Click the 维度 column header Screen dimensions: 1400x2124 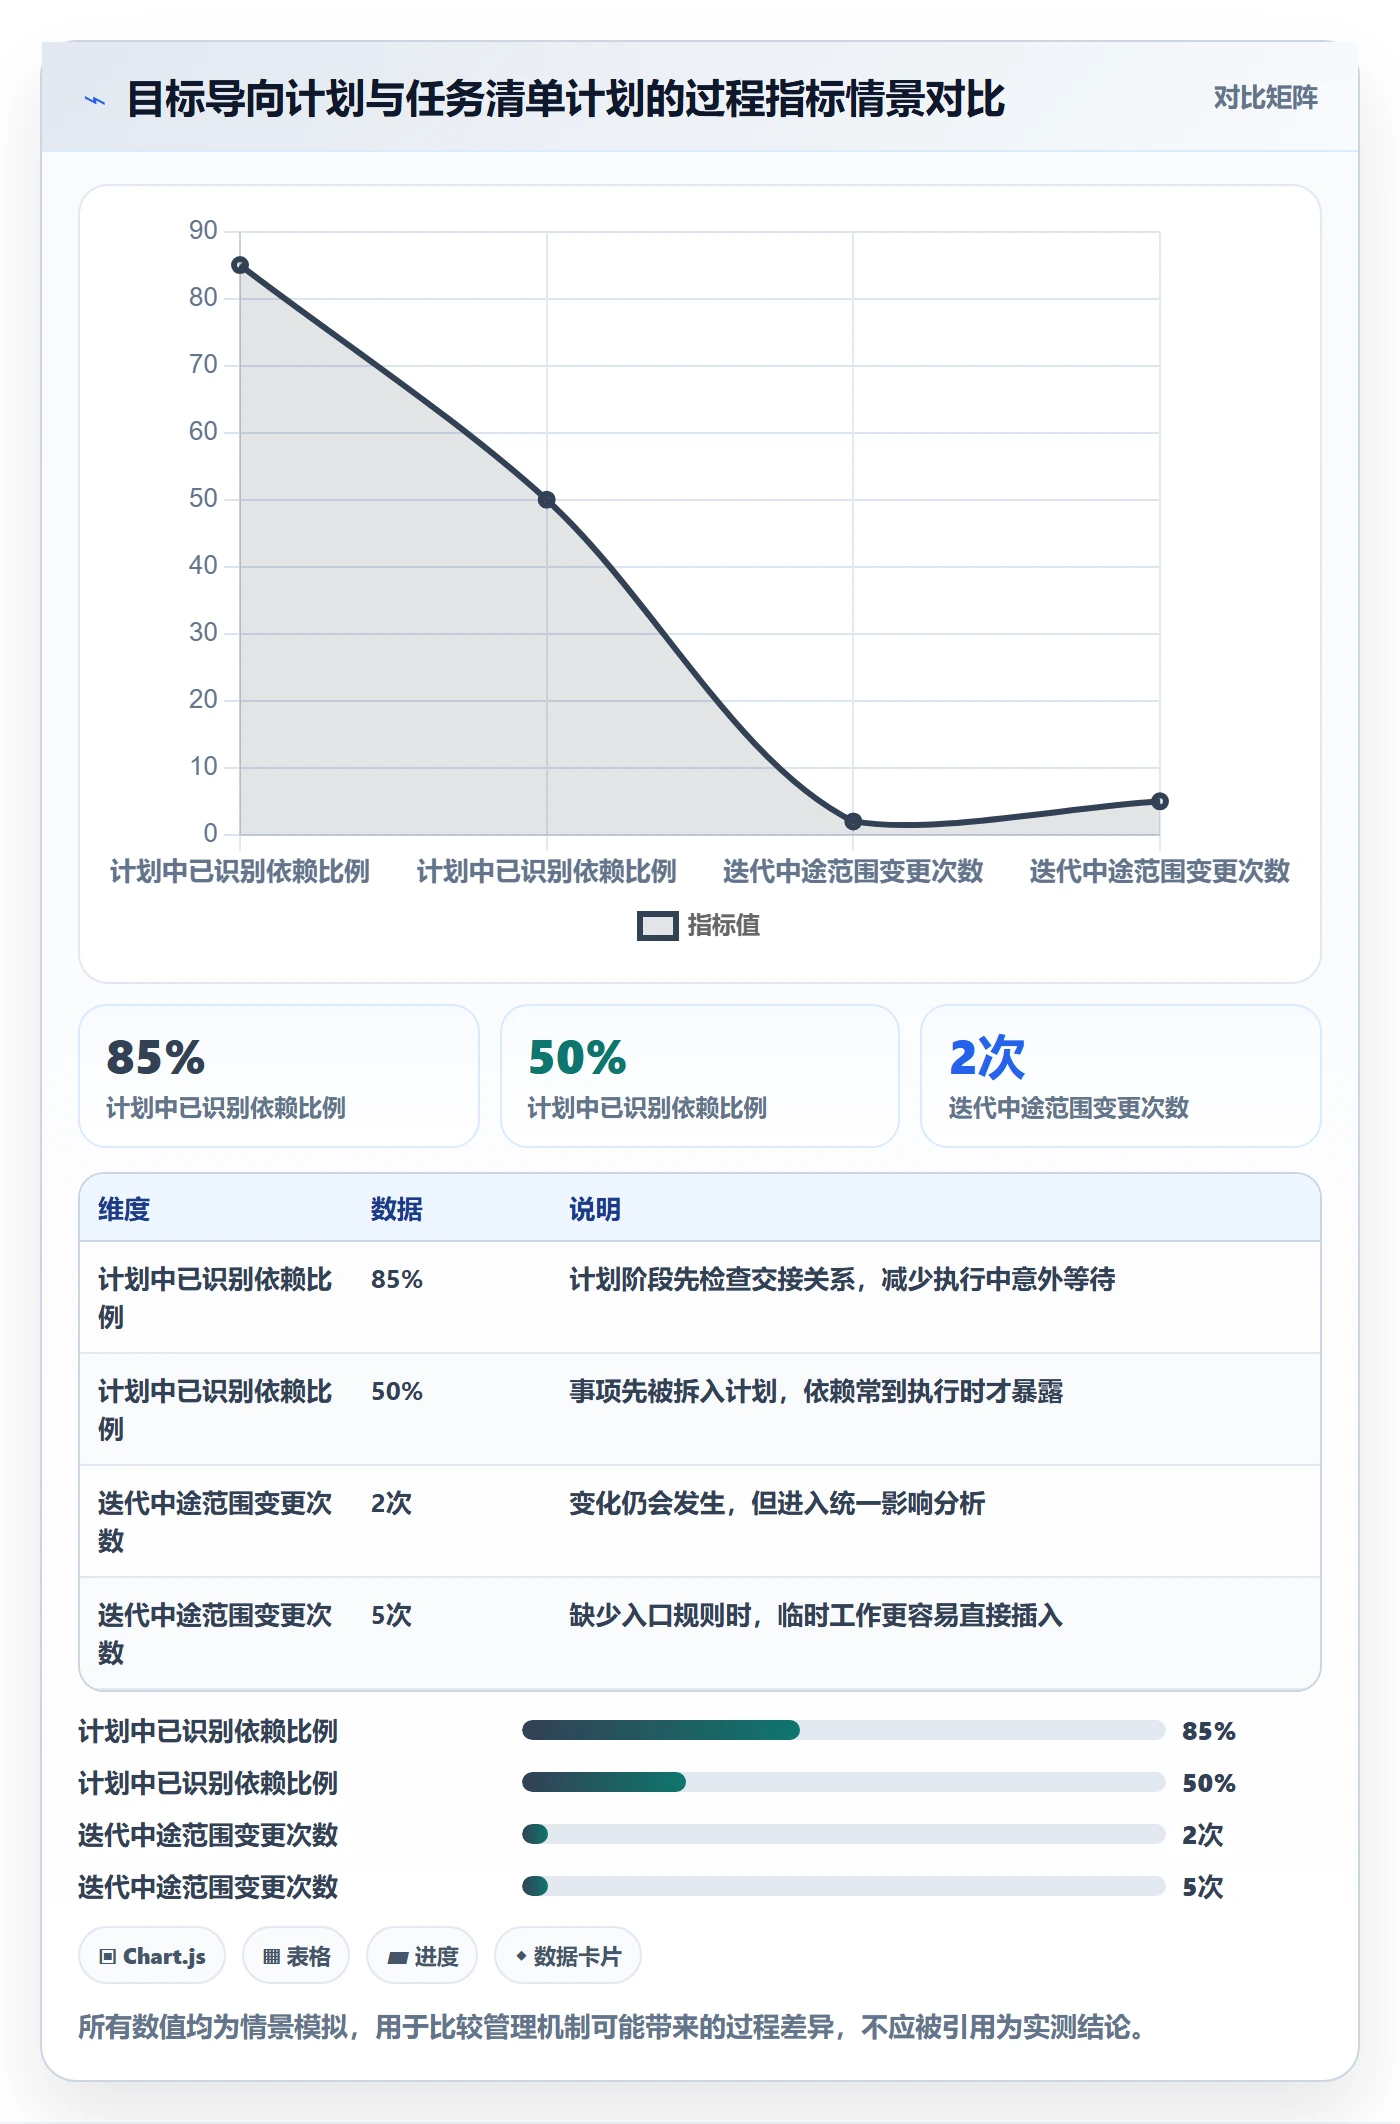(124, 1209)
